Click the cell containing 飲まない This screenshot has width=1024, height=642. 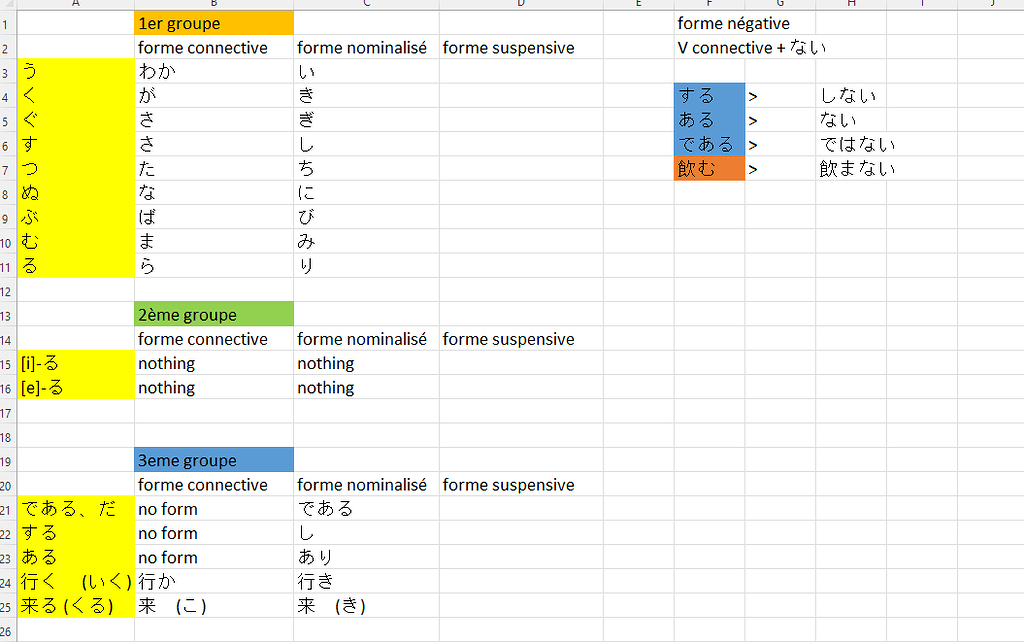(851, 169)
